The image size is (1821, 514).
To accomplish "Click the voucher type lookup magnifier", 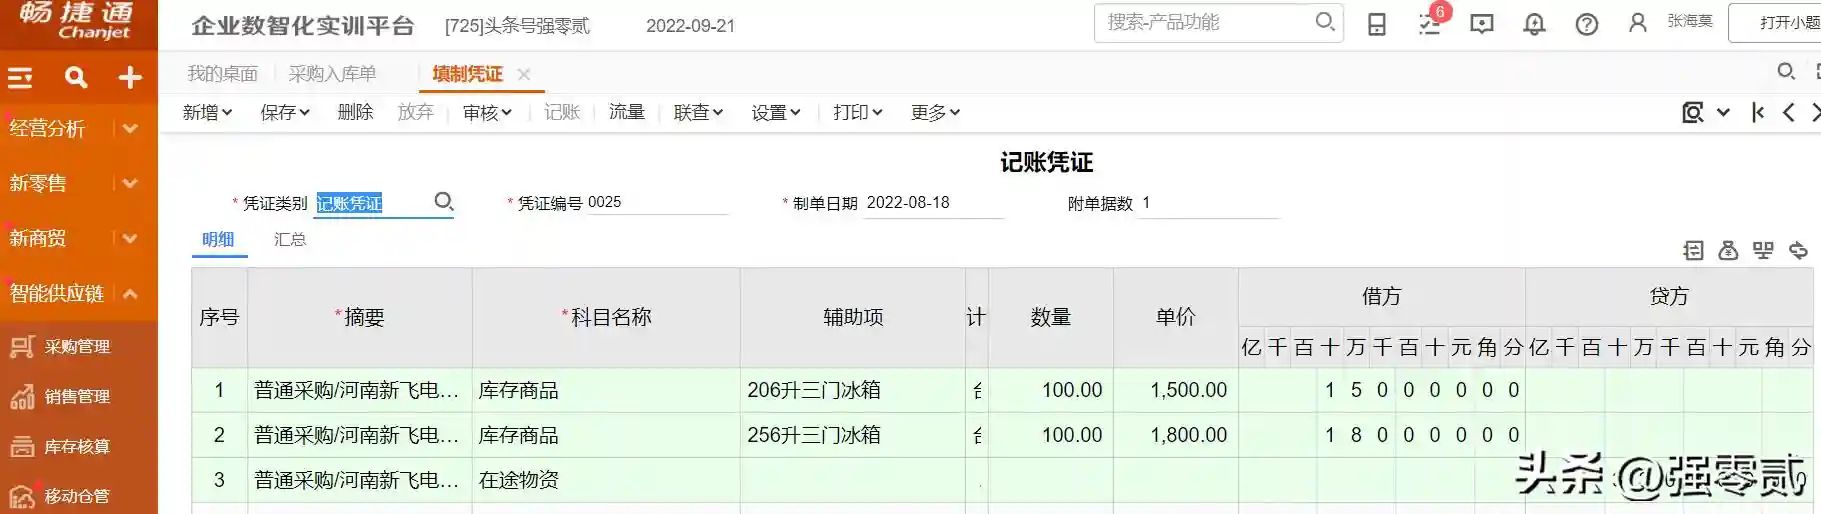I will coord(444,202).
